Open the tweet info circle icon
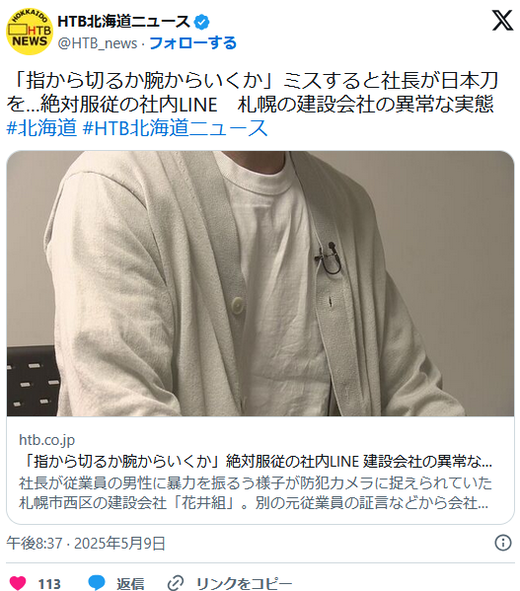The height and width of the screenshot is (591, 520). [x=503, y=543]
